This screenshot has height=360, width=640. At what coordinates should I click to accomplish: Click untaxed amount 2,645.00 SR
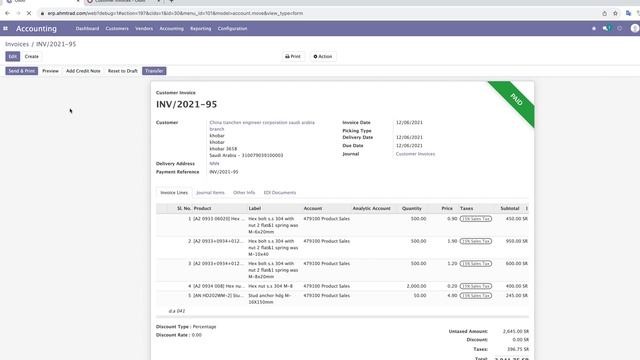[516, 331]
